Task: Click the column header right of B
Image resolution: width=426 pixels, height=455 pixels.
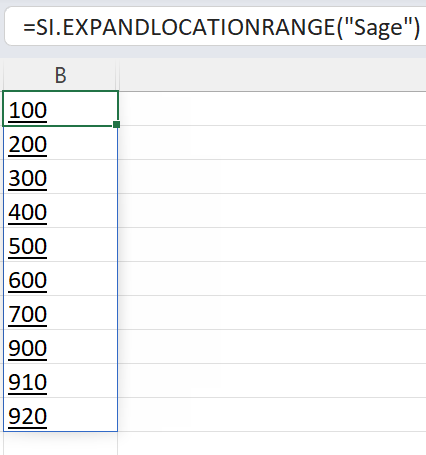Action: (x=272, y=75)
